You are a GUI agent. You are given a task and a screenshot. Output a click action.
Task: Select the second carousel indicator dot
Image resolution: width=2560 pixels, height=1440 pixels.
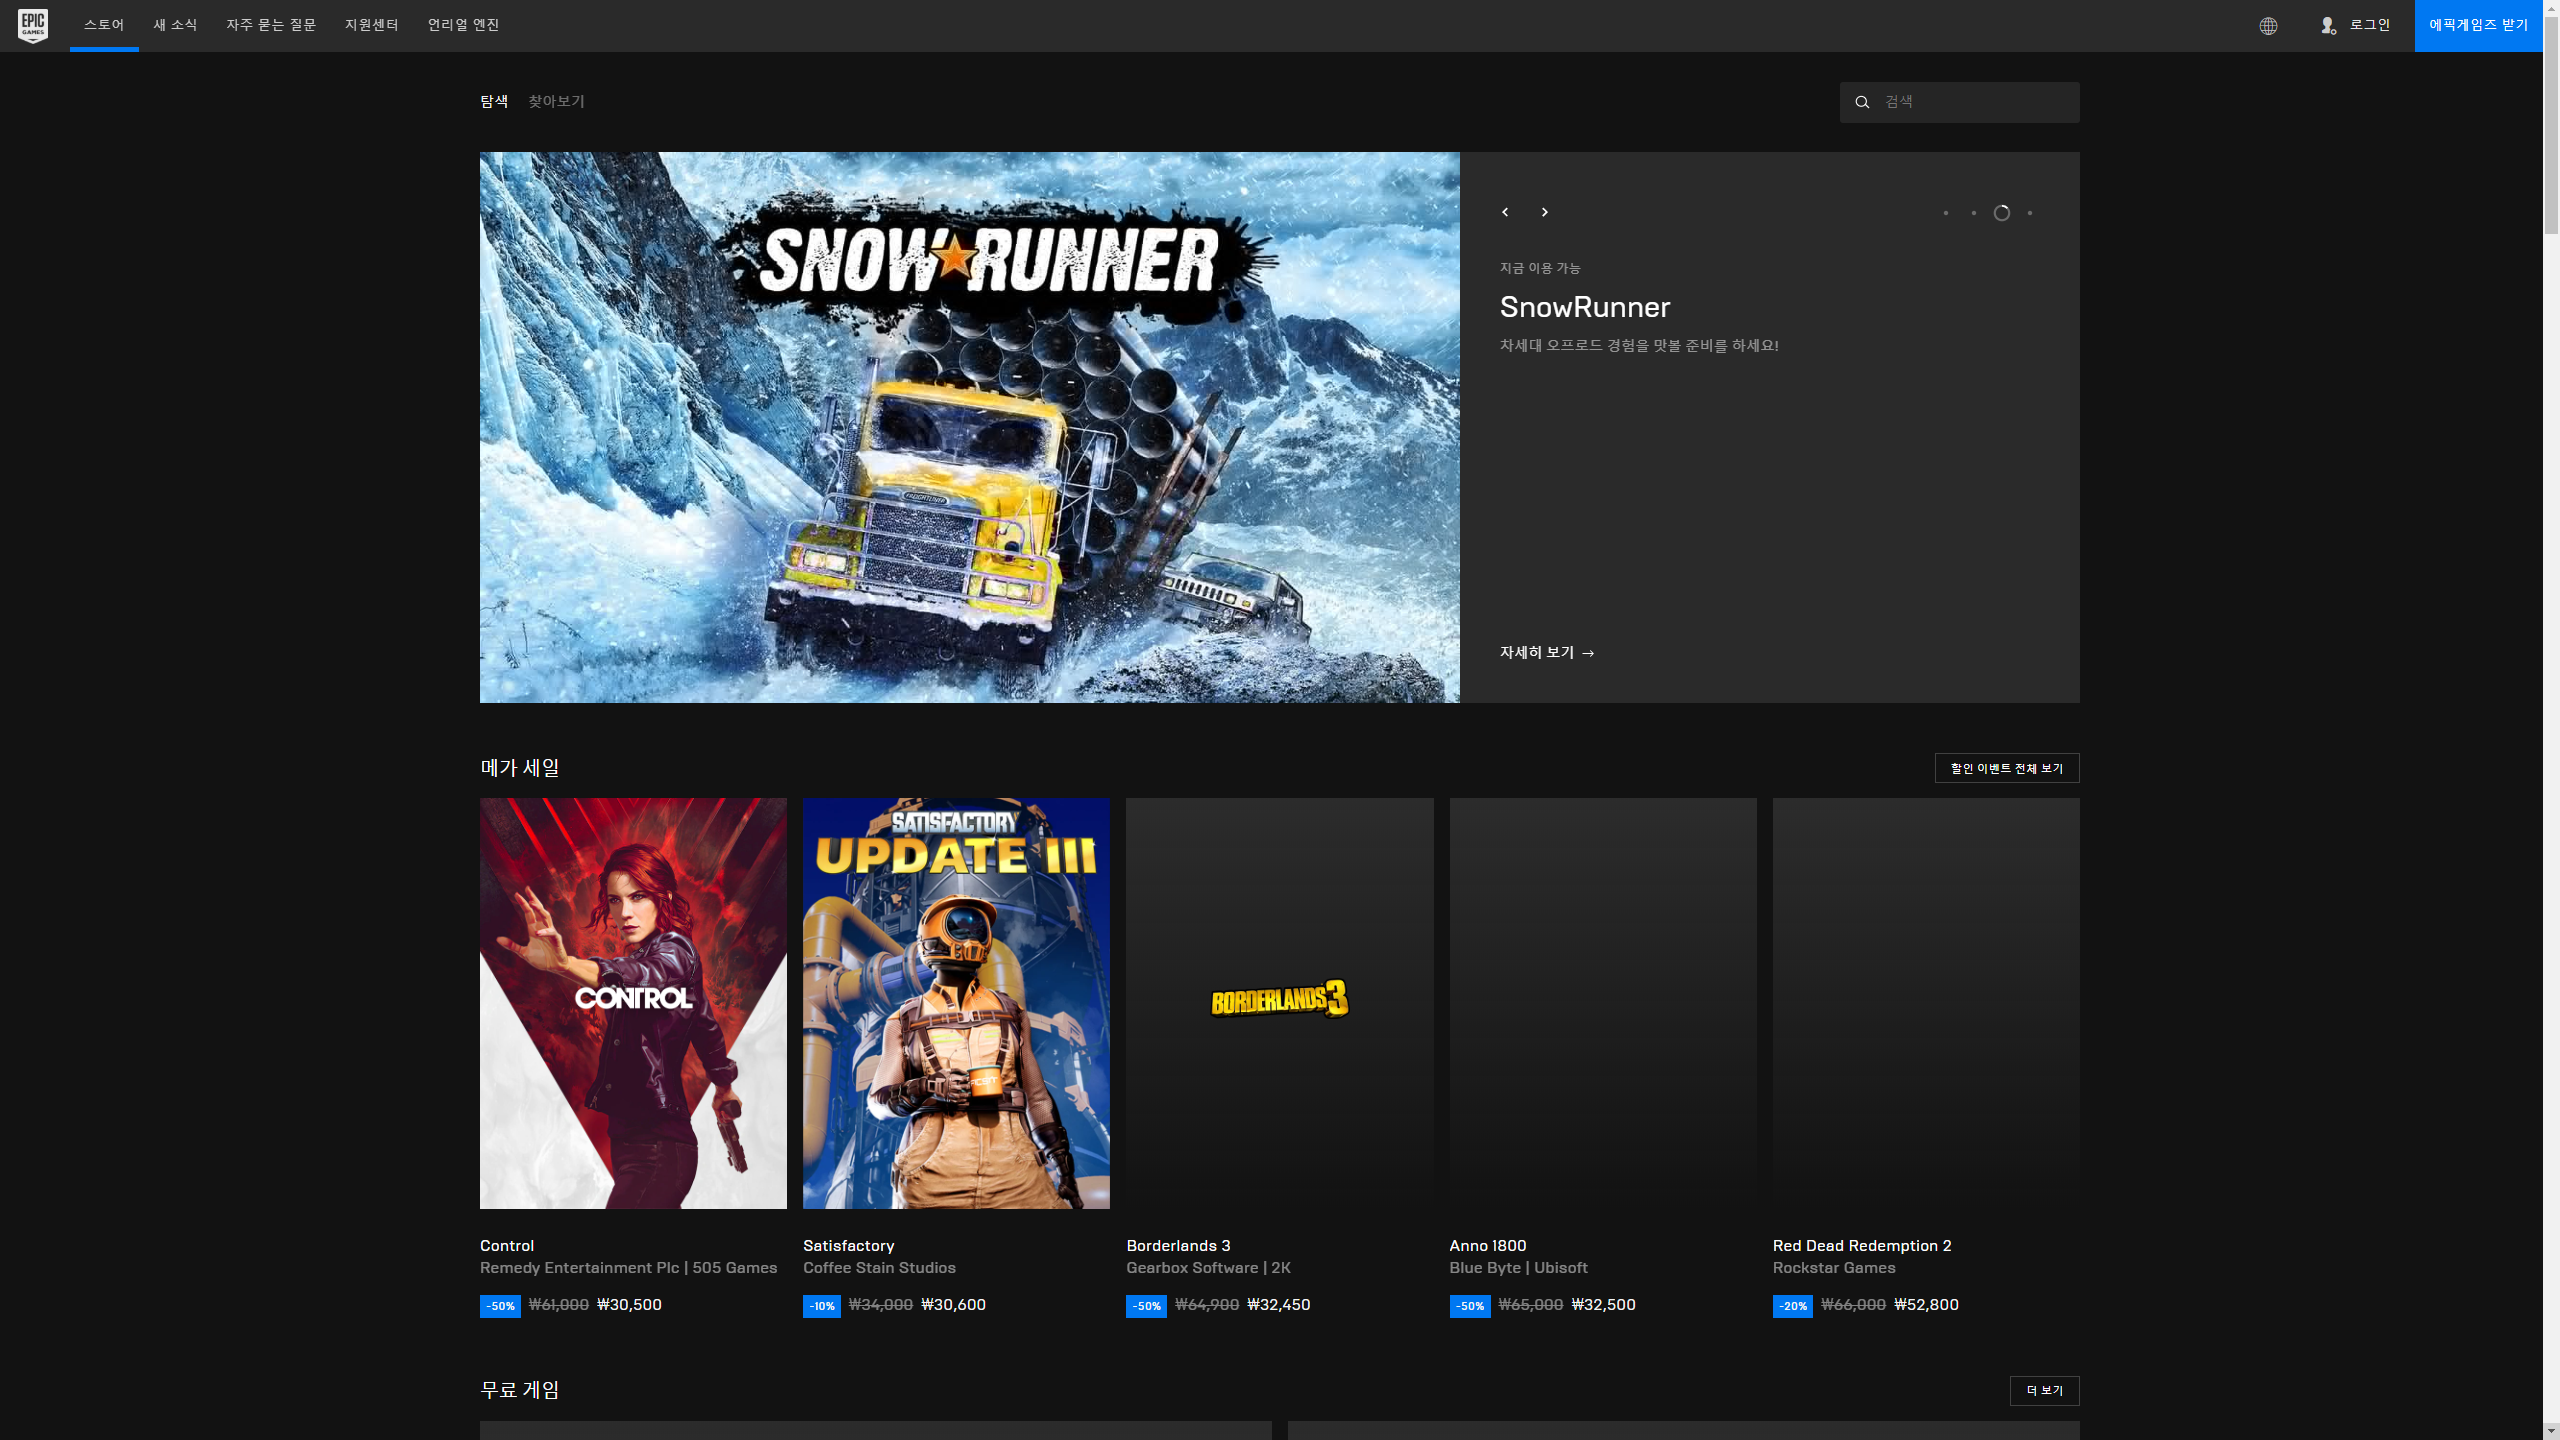point(1974,213)
